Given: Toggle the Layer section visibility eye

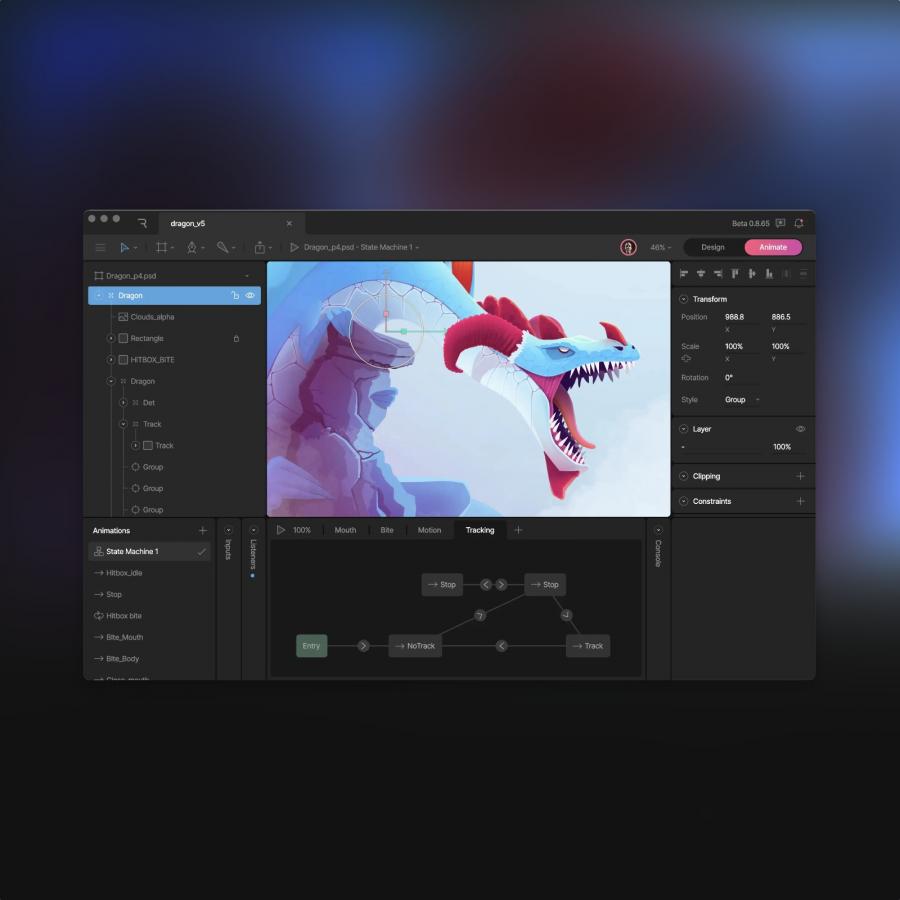Looking at the screenshot, I should (x=798, y=428).
